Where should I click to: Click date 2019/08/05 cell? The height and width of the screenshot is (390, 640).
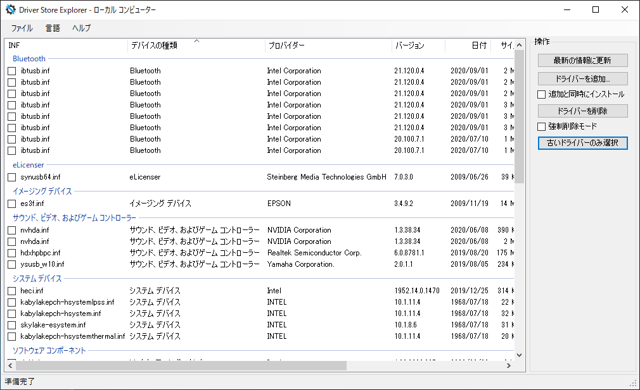[469, 264]
